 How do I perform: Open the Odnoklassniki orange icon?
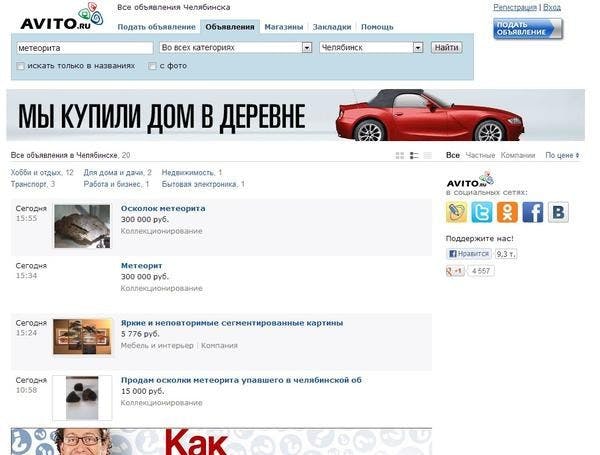(x=507, y=212)
